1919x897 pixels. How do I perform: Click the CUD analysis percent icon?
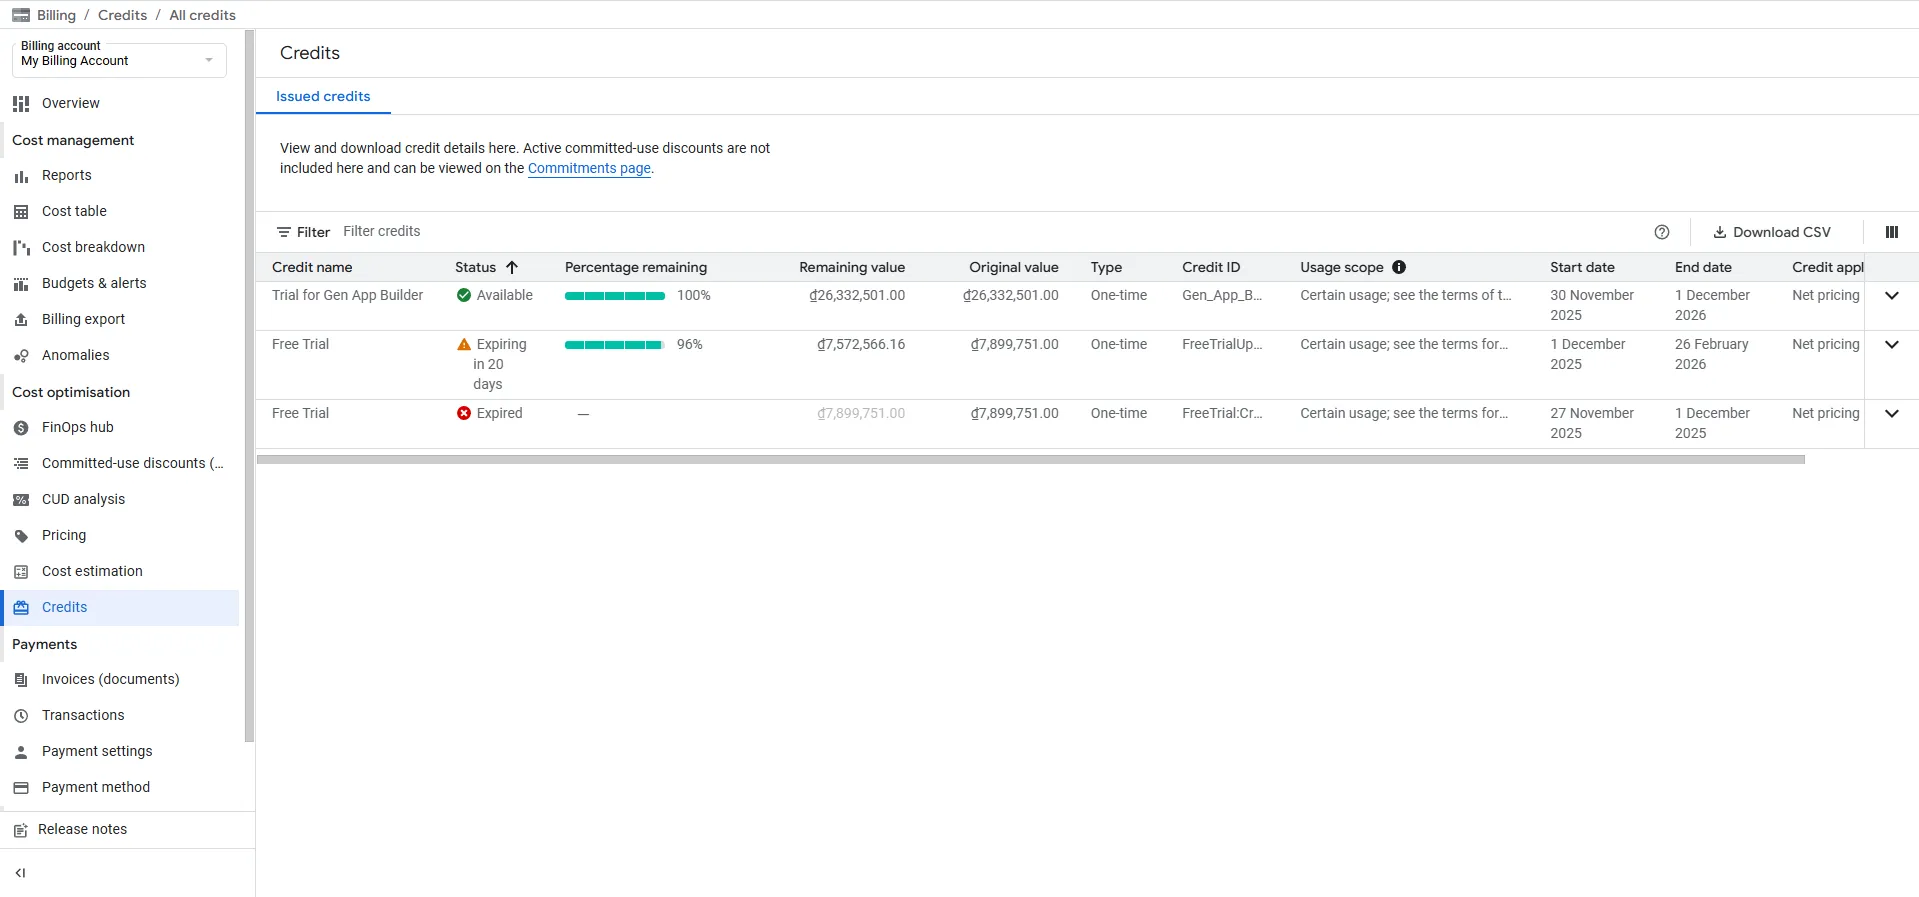[x=21, y=500]
